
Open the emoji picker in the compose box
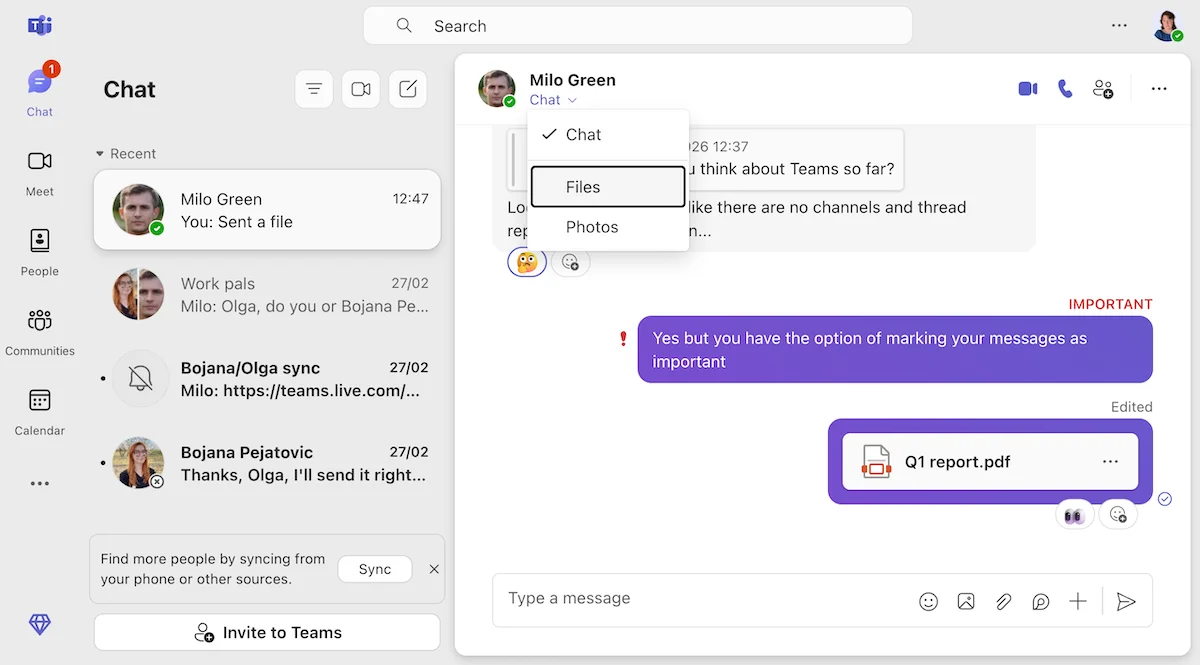pos(928,601)
